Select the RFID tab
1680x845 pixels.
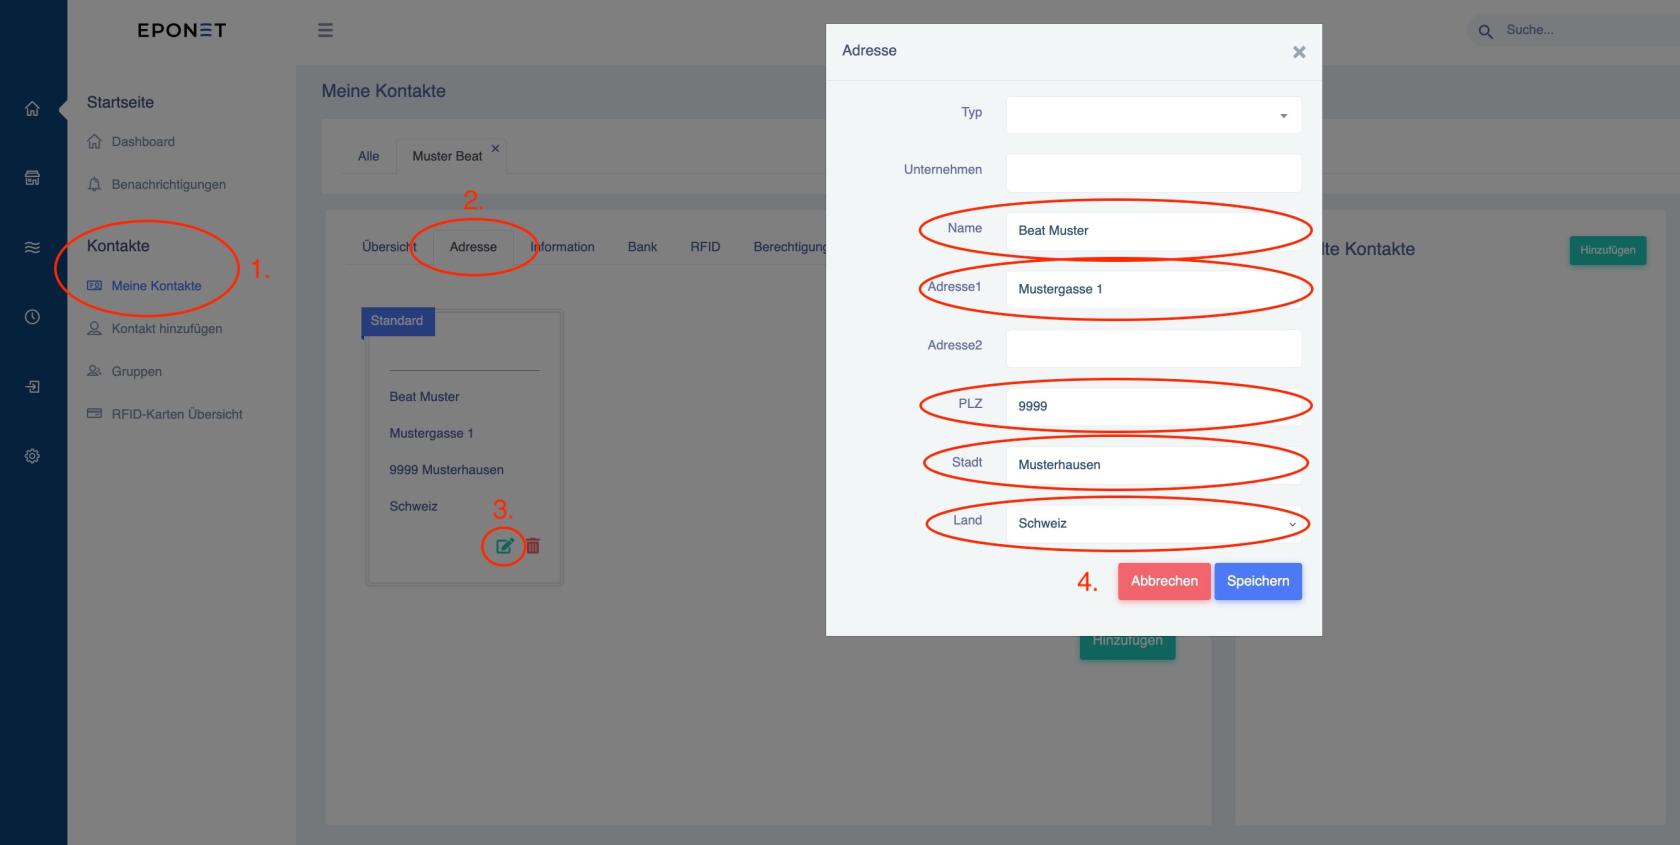point(705,247)
